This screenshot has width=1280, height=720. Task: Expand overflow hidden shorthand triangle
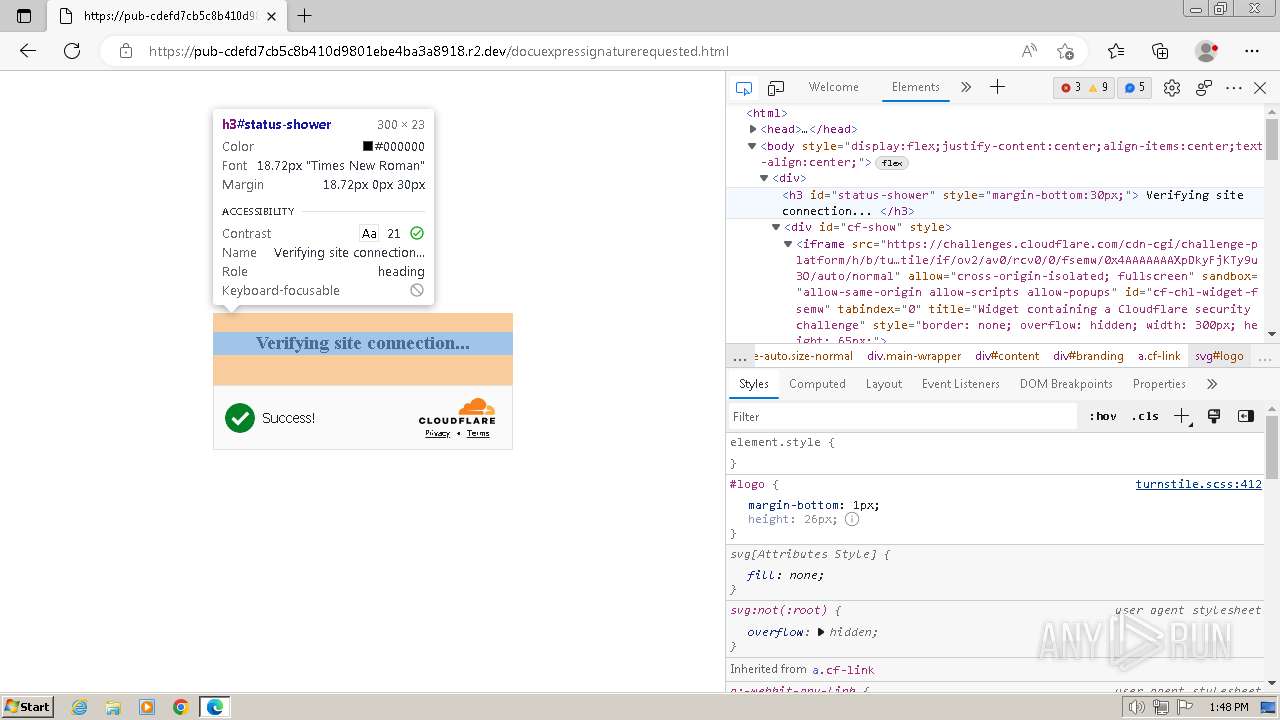(821, 632)
